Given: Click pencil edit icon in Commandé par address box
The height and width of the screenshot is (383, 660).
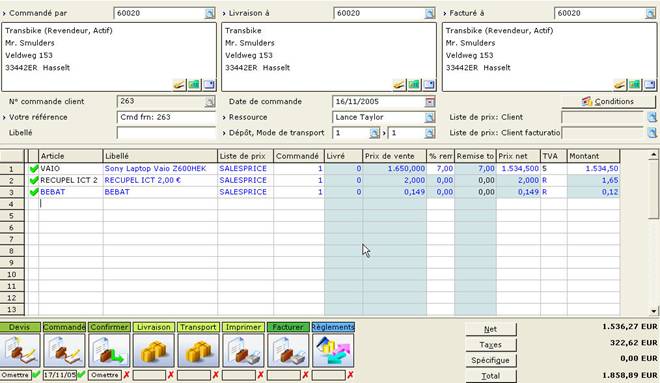Looking at the screenshot, I should click(x=179, y=85).
